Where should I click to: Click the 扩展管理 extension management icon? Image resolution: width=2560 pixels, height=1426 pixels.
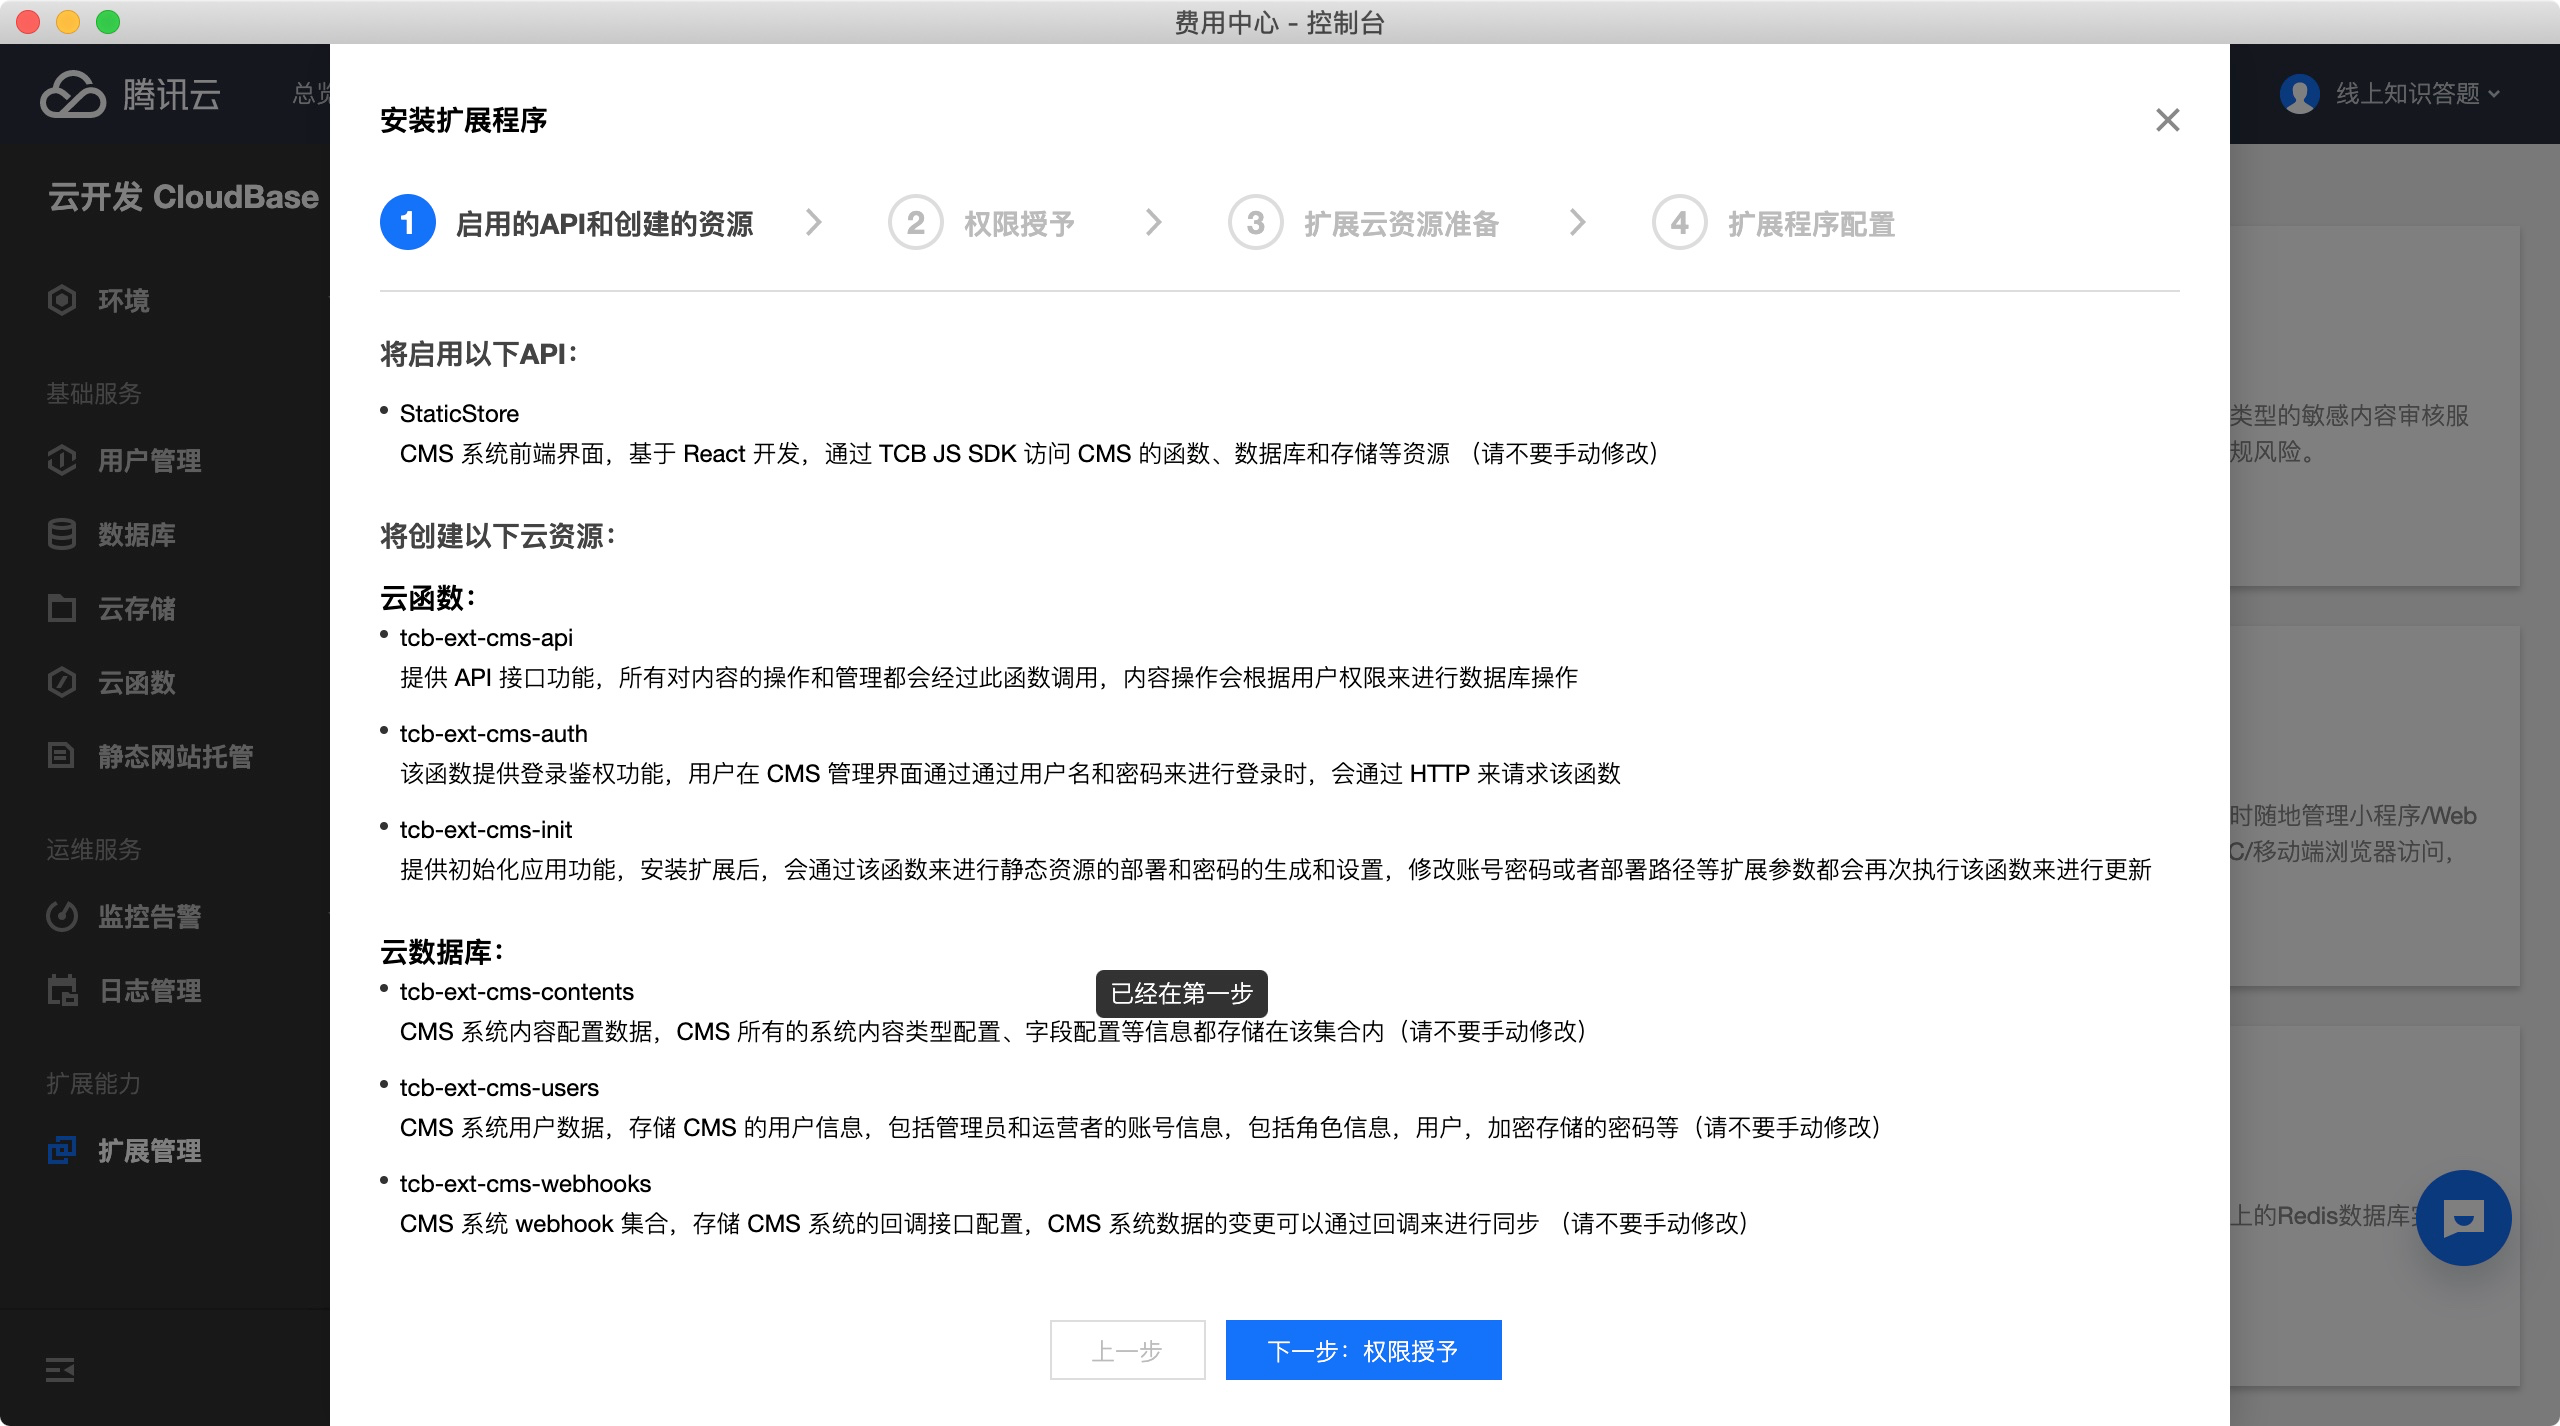point(62,1150)
